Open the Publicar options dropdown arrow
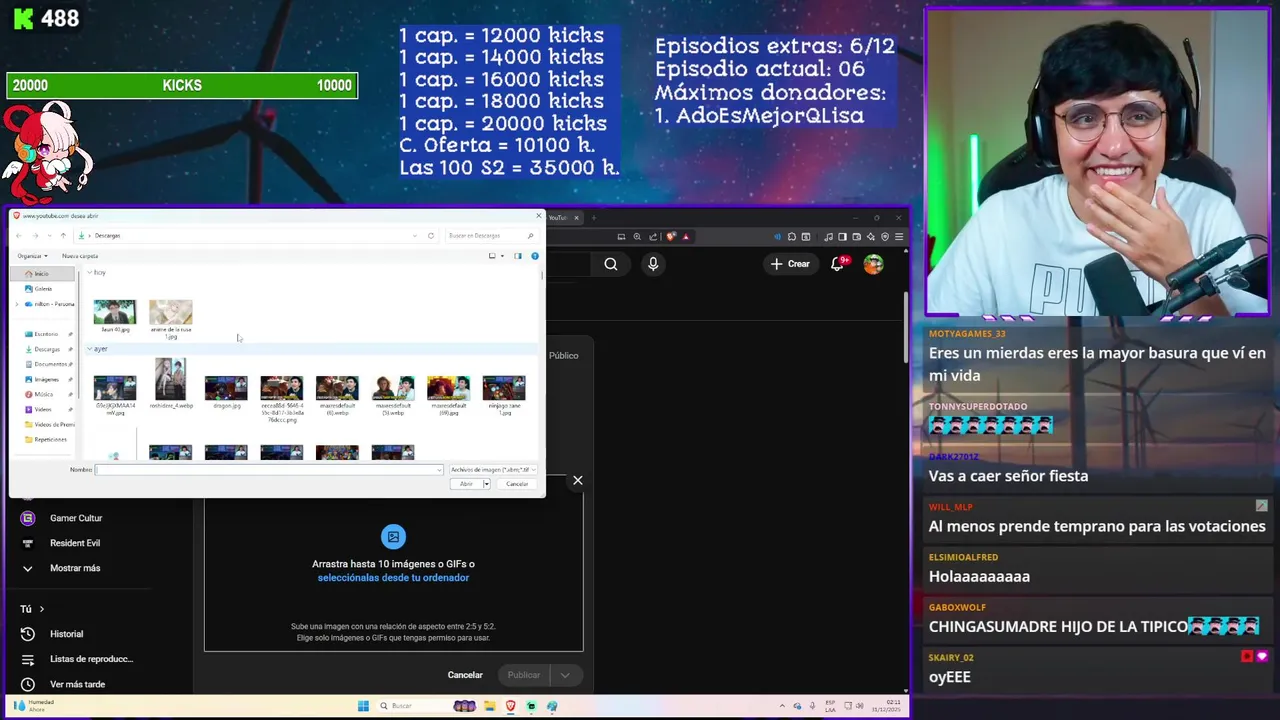1280x720 pixels. click(x=565, y=675)
